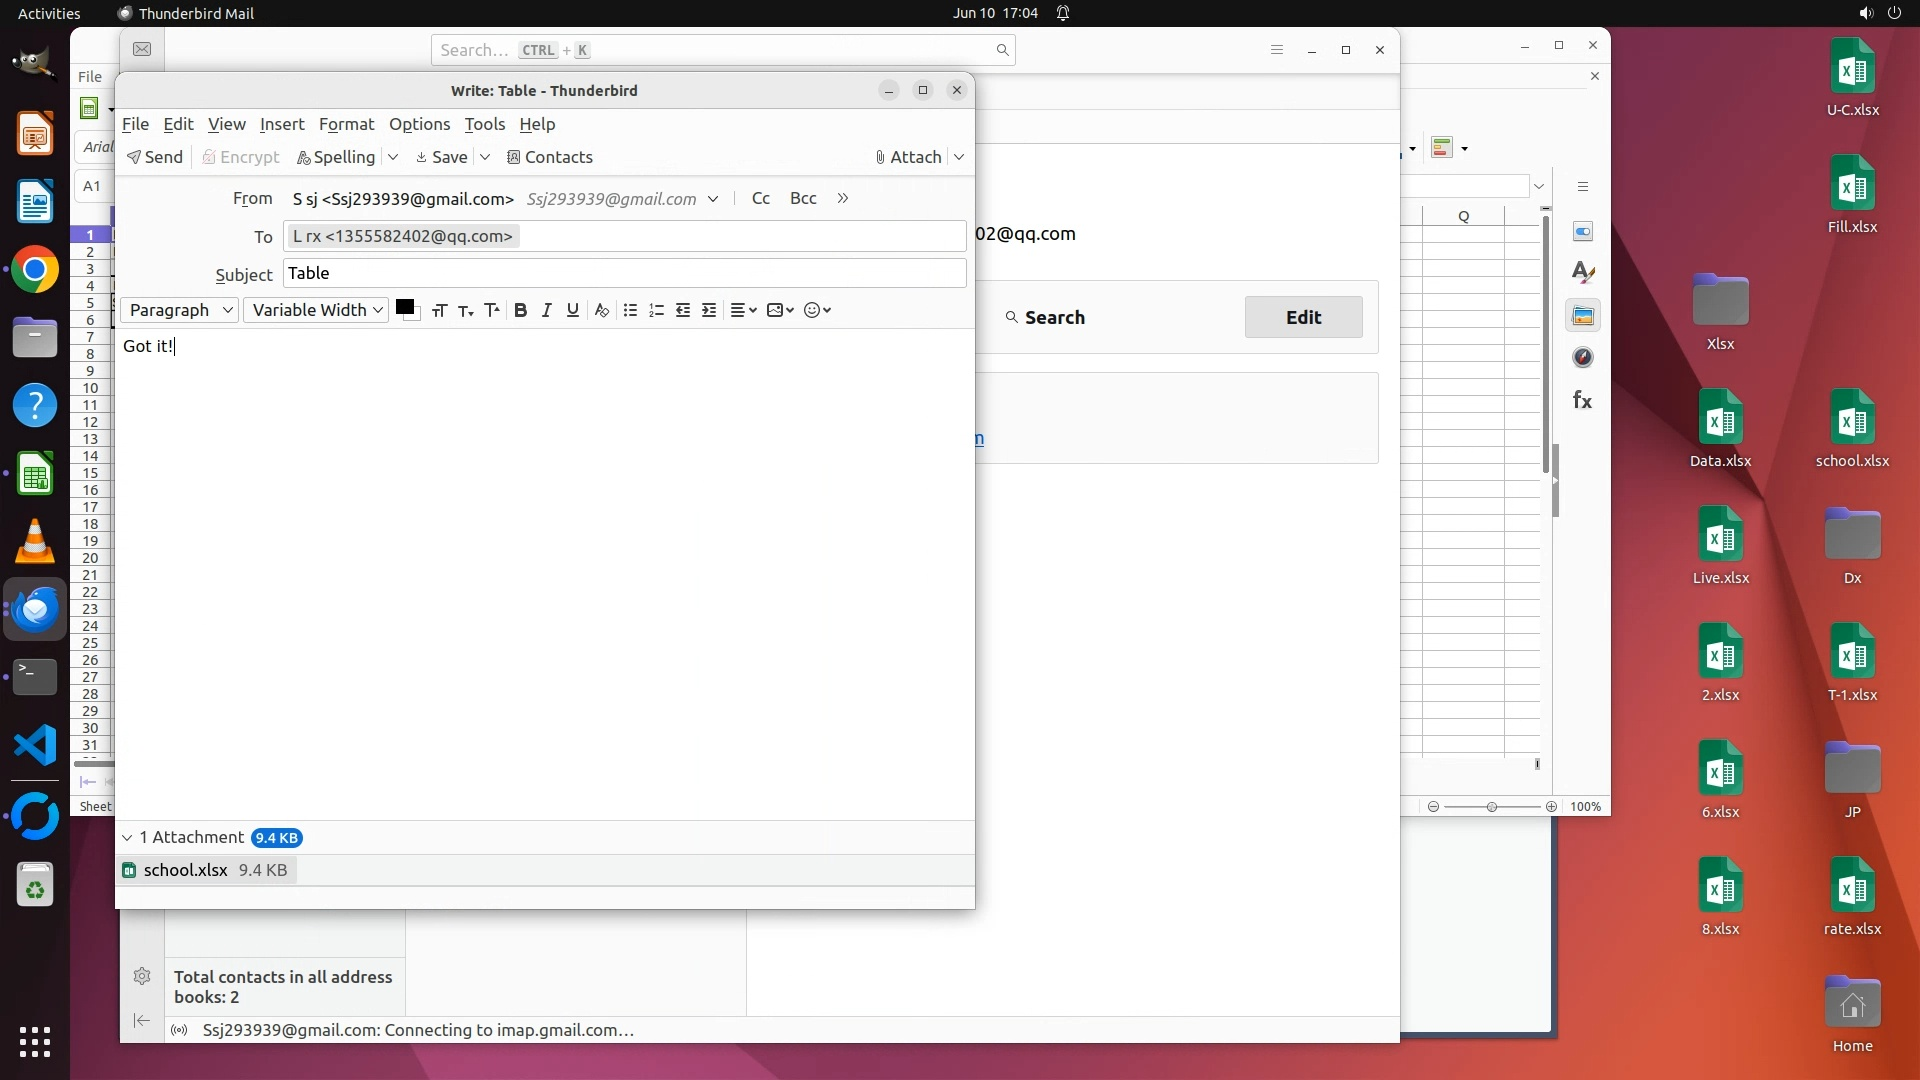Screen dimensions: 1920x1080
Task: Open Variable Width font dropdown
Action: [316, 310]
